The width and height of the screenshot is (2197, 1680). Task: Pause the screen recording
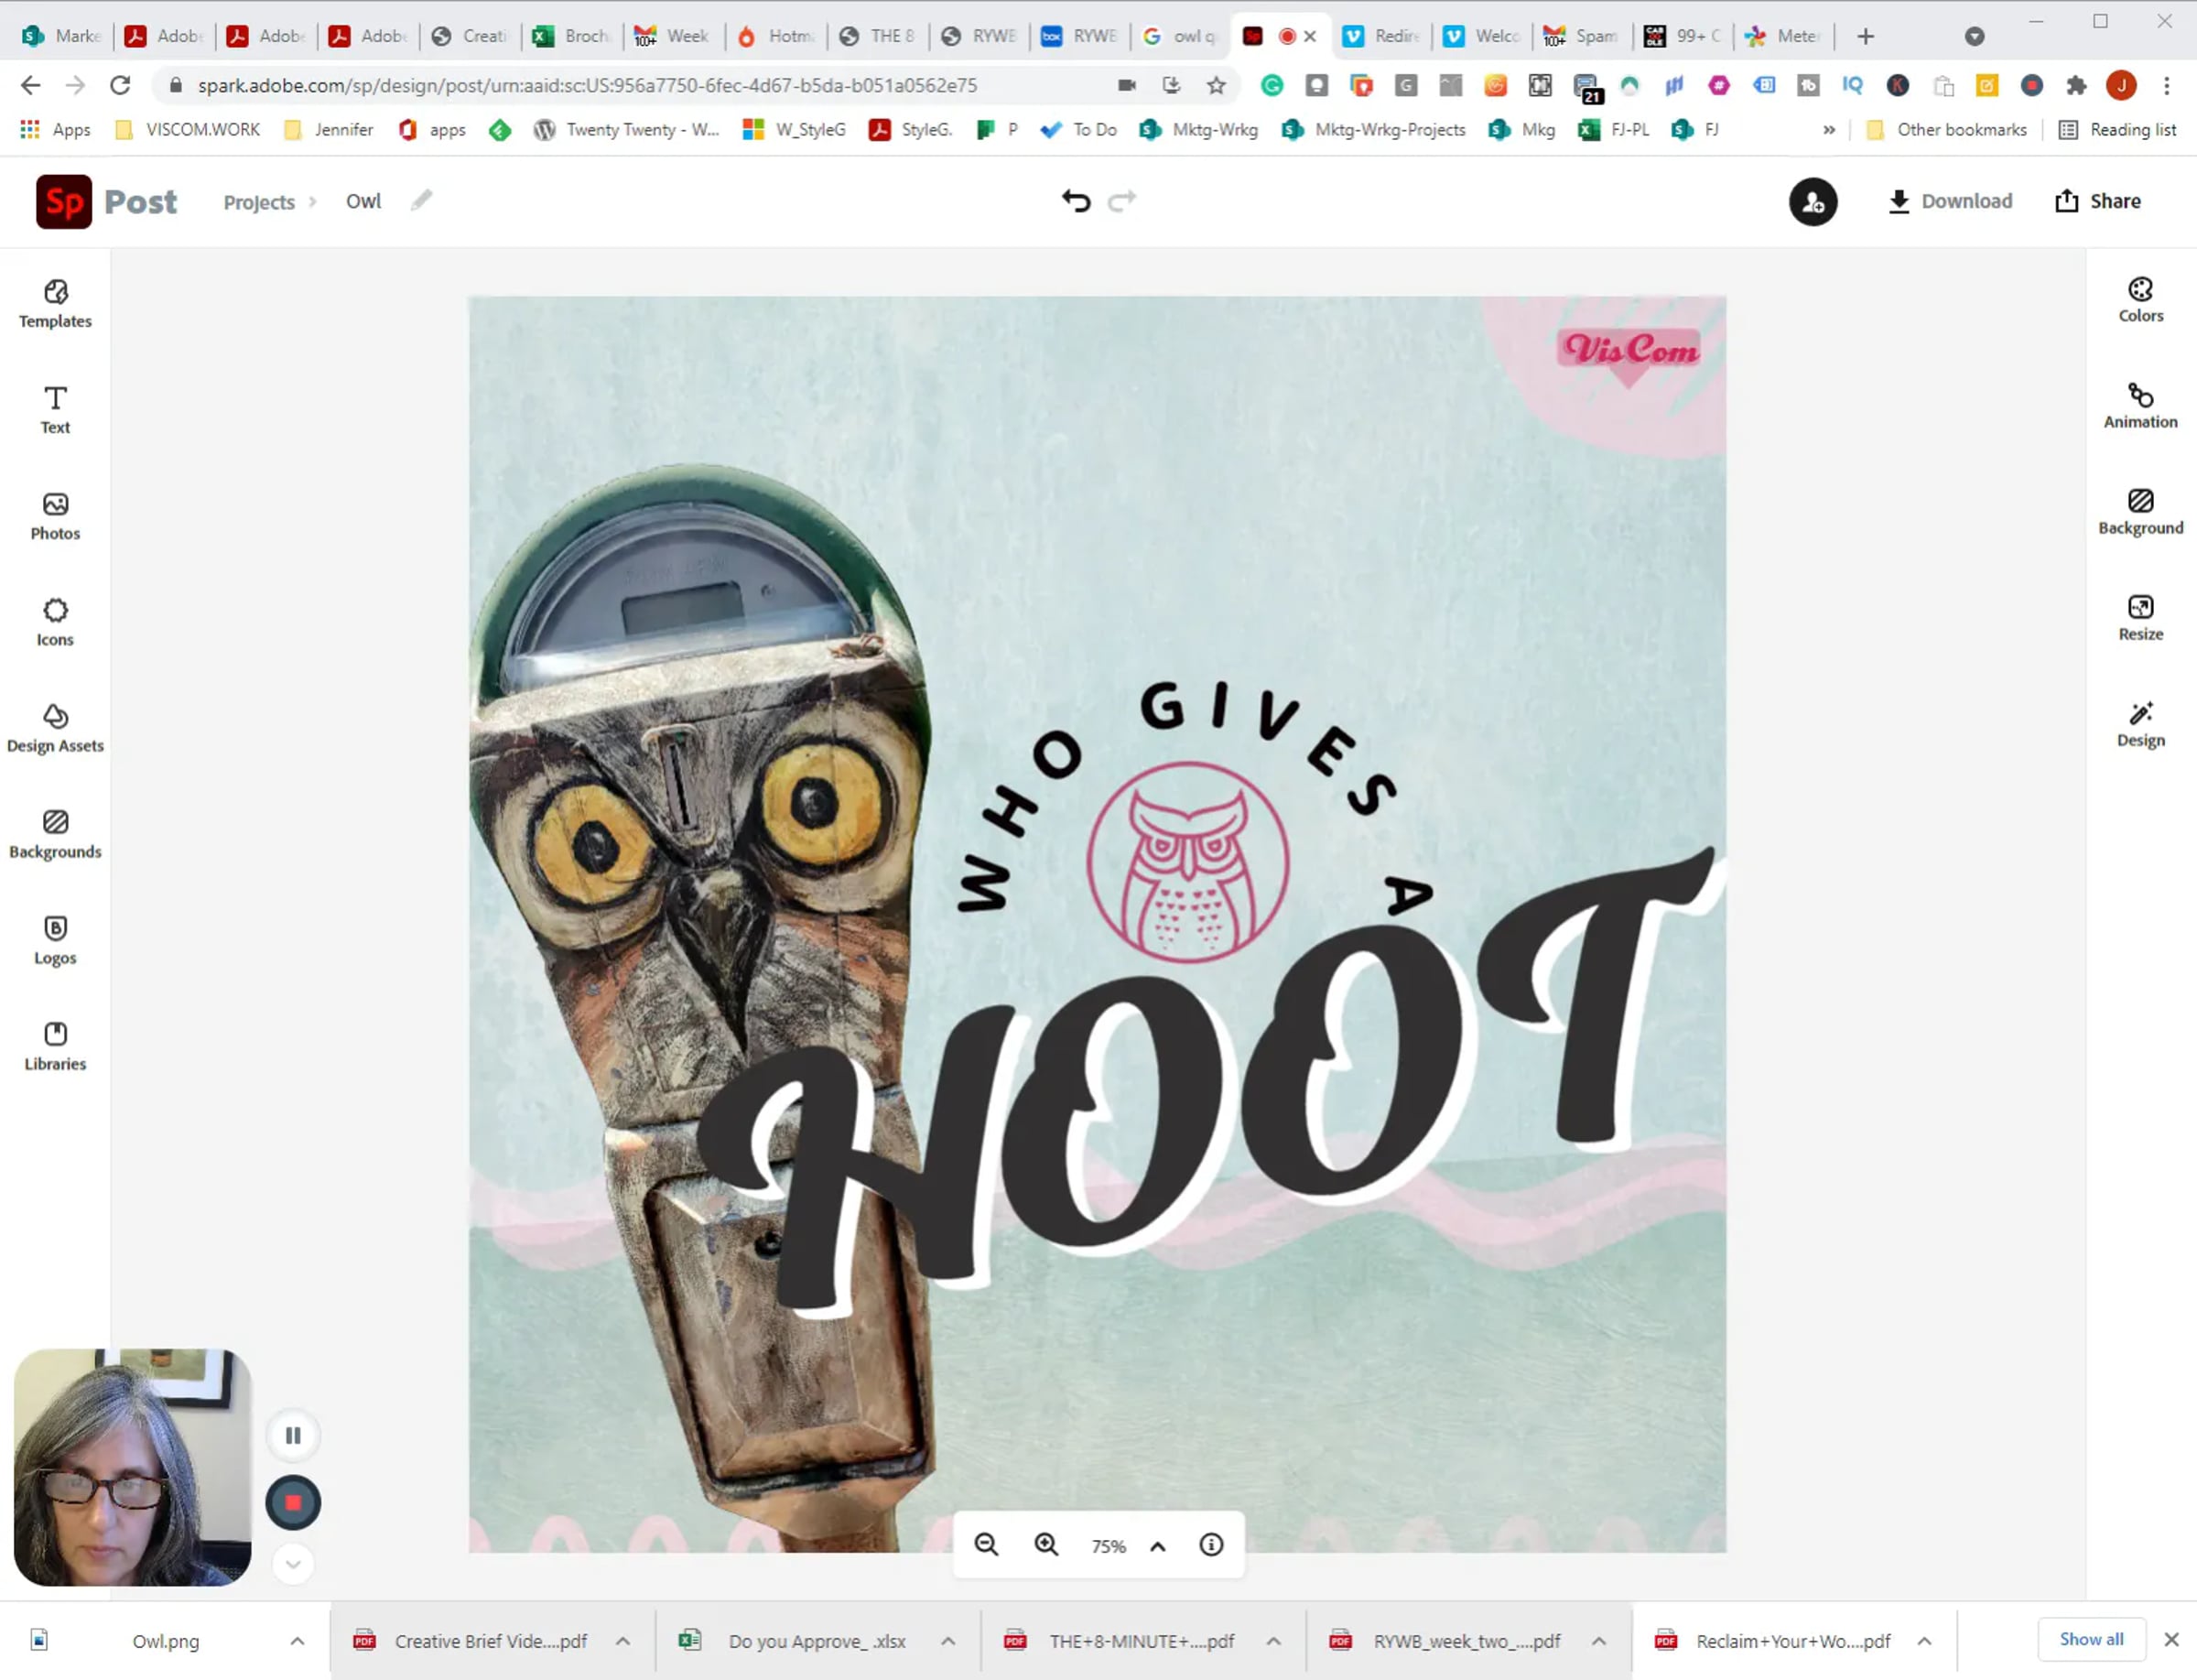point(293,1436)
